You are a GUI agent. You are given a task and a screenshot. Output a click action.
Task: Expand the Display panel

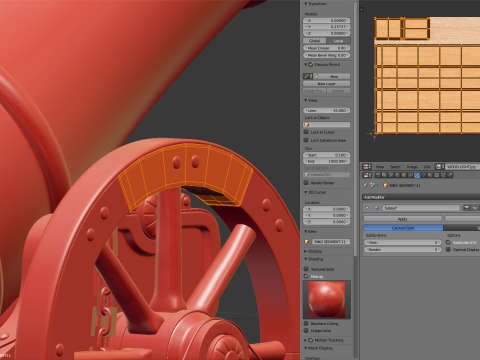click(x=306, y=251)
